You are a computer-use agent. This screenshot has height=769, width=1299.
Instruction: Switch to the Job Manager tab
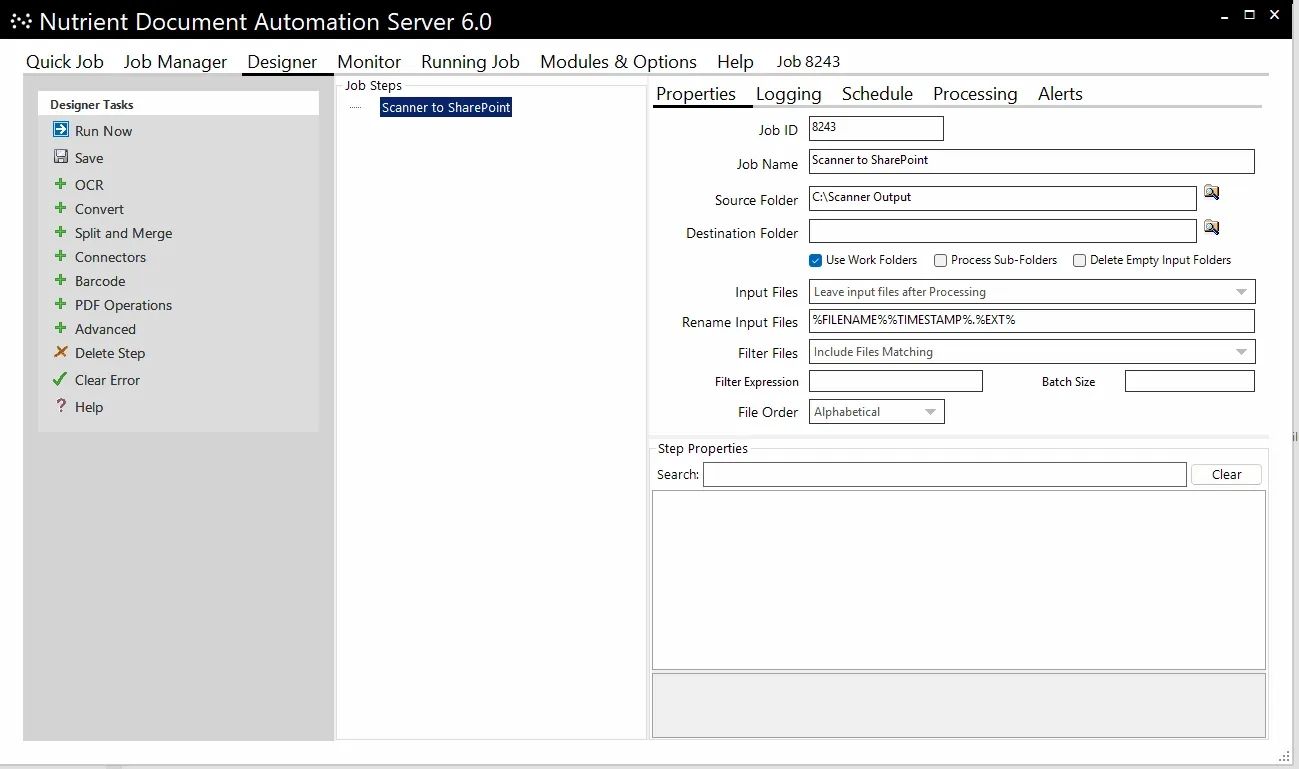coord(176,62)
